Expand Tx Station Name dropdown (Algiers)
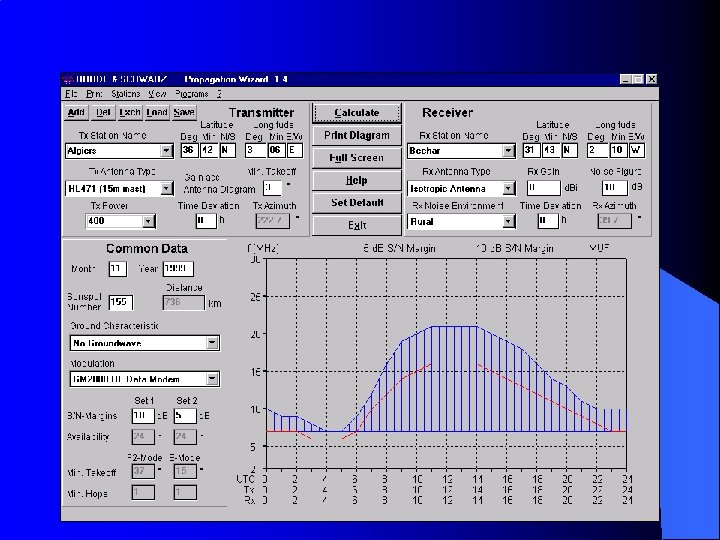Viewport: 720px width, 540px height. (x=167, y=151)
